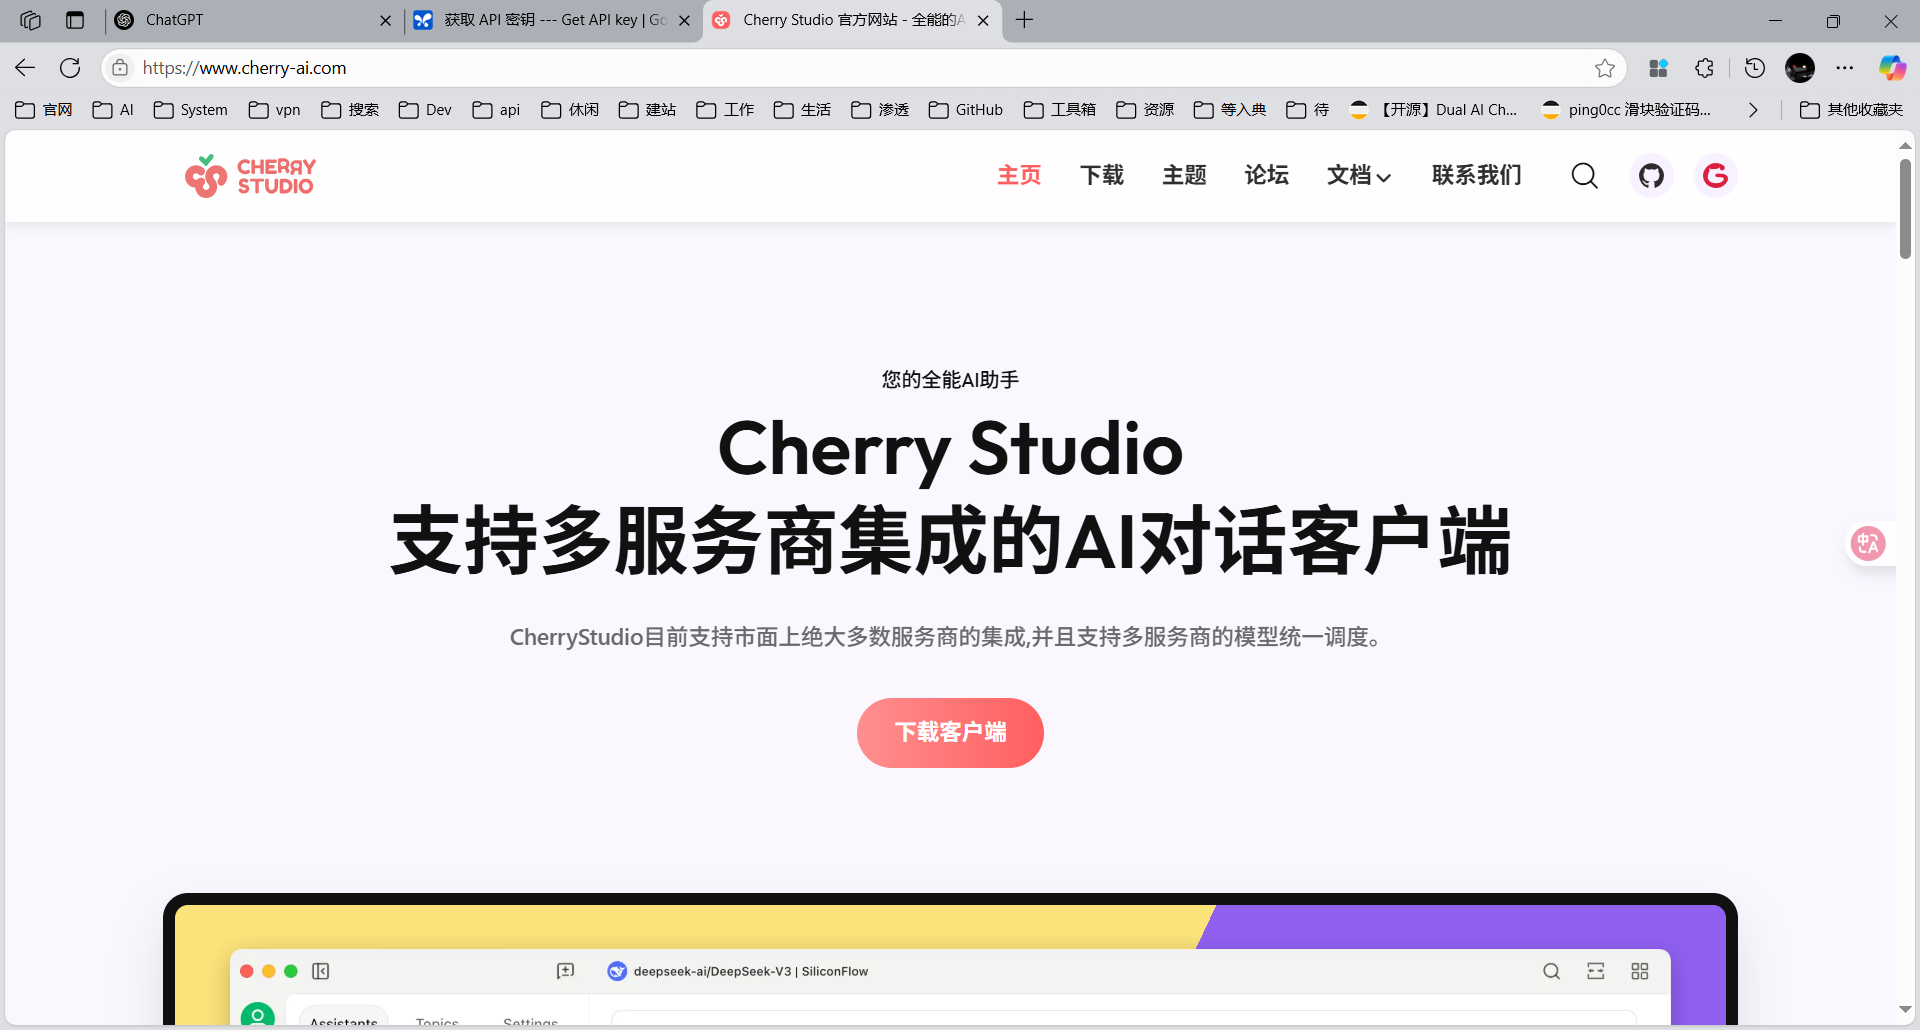Viewport: 1920px width, 1030px height.
Task: Open the colorful grid icon in browser toolbar
Action: pos(1658,68)
